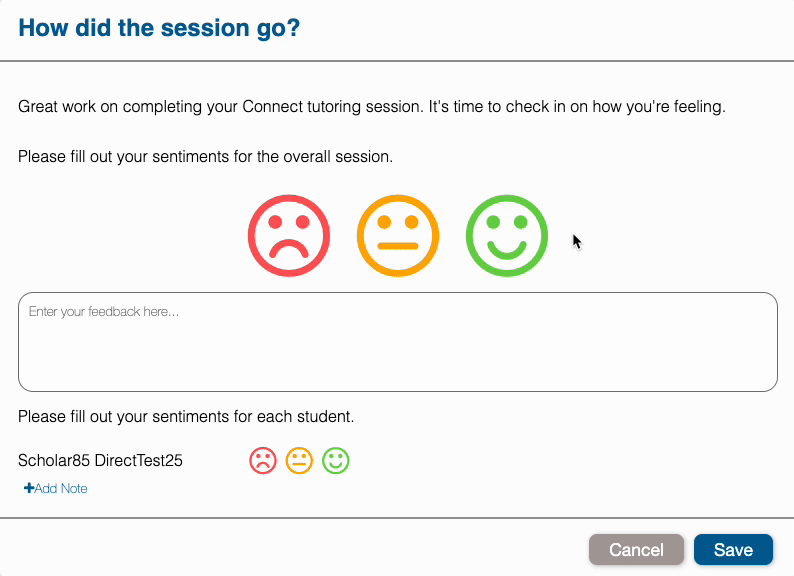Click the 'sentiments for each student' instruction
The height and width of the screenshot is (576, 794).
point(186,416)
